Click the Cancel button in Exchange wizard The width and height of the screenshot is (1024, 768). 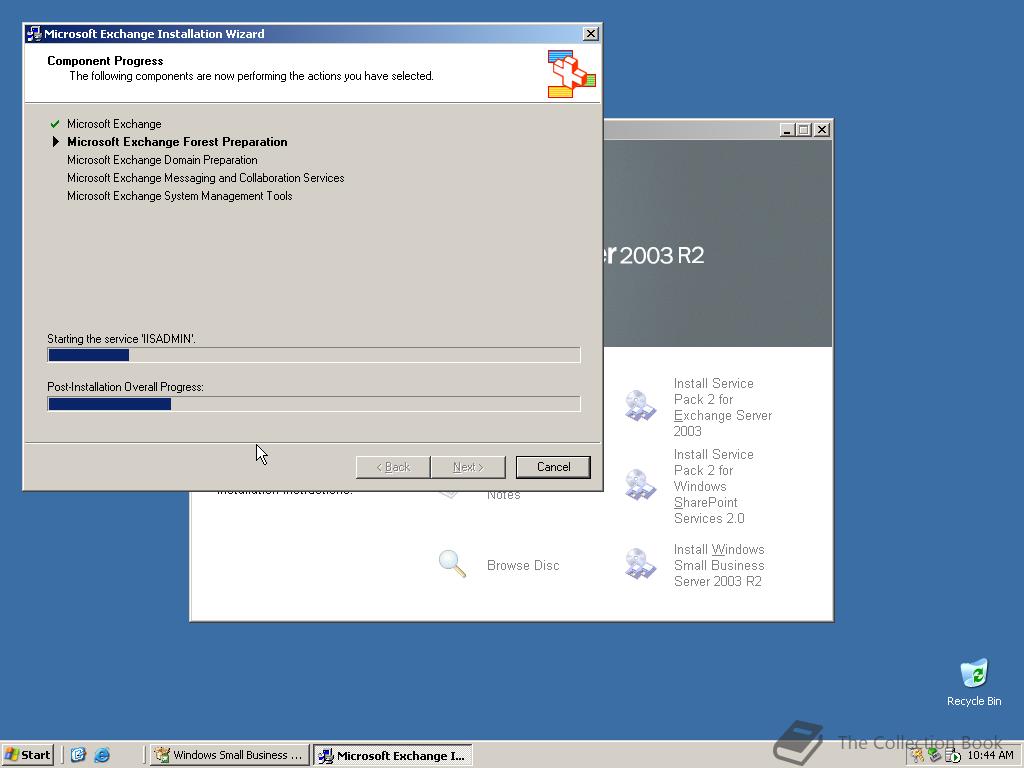coord(553,467)
